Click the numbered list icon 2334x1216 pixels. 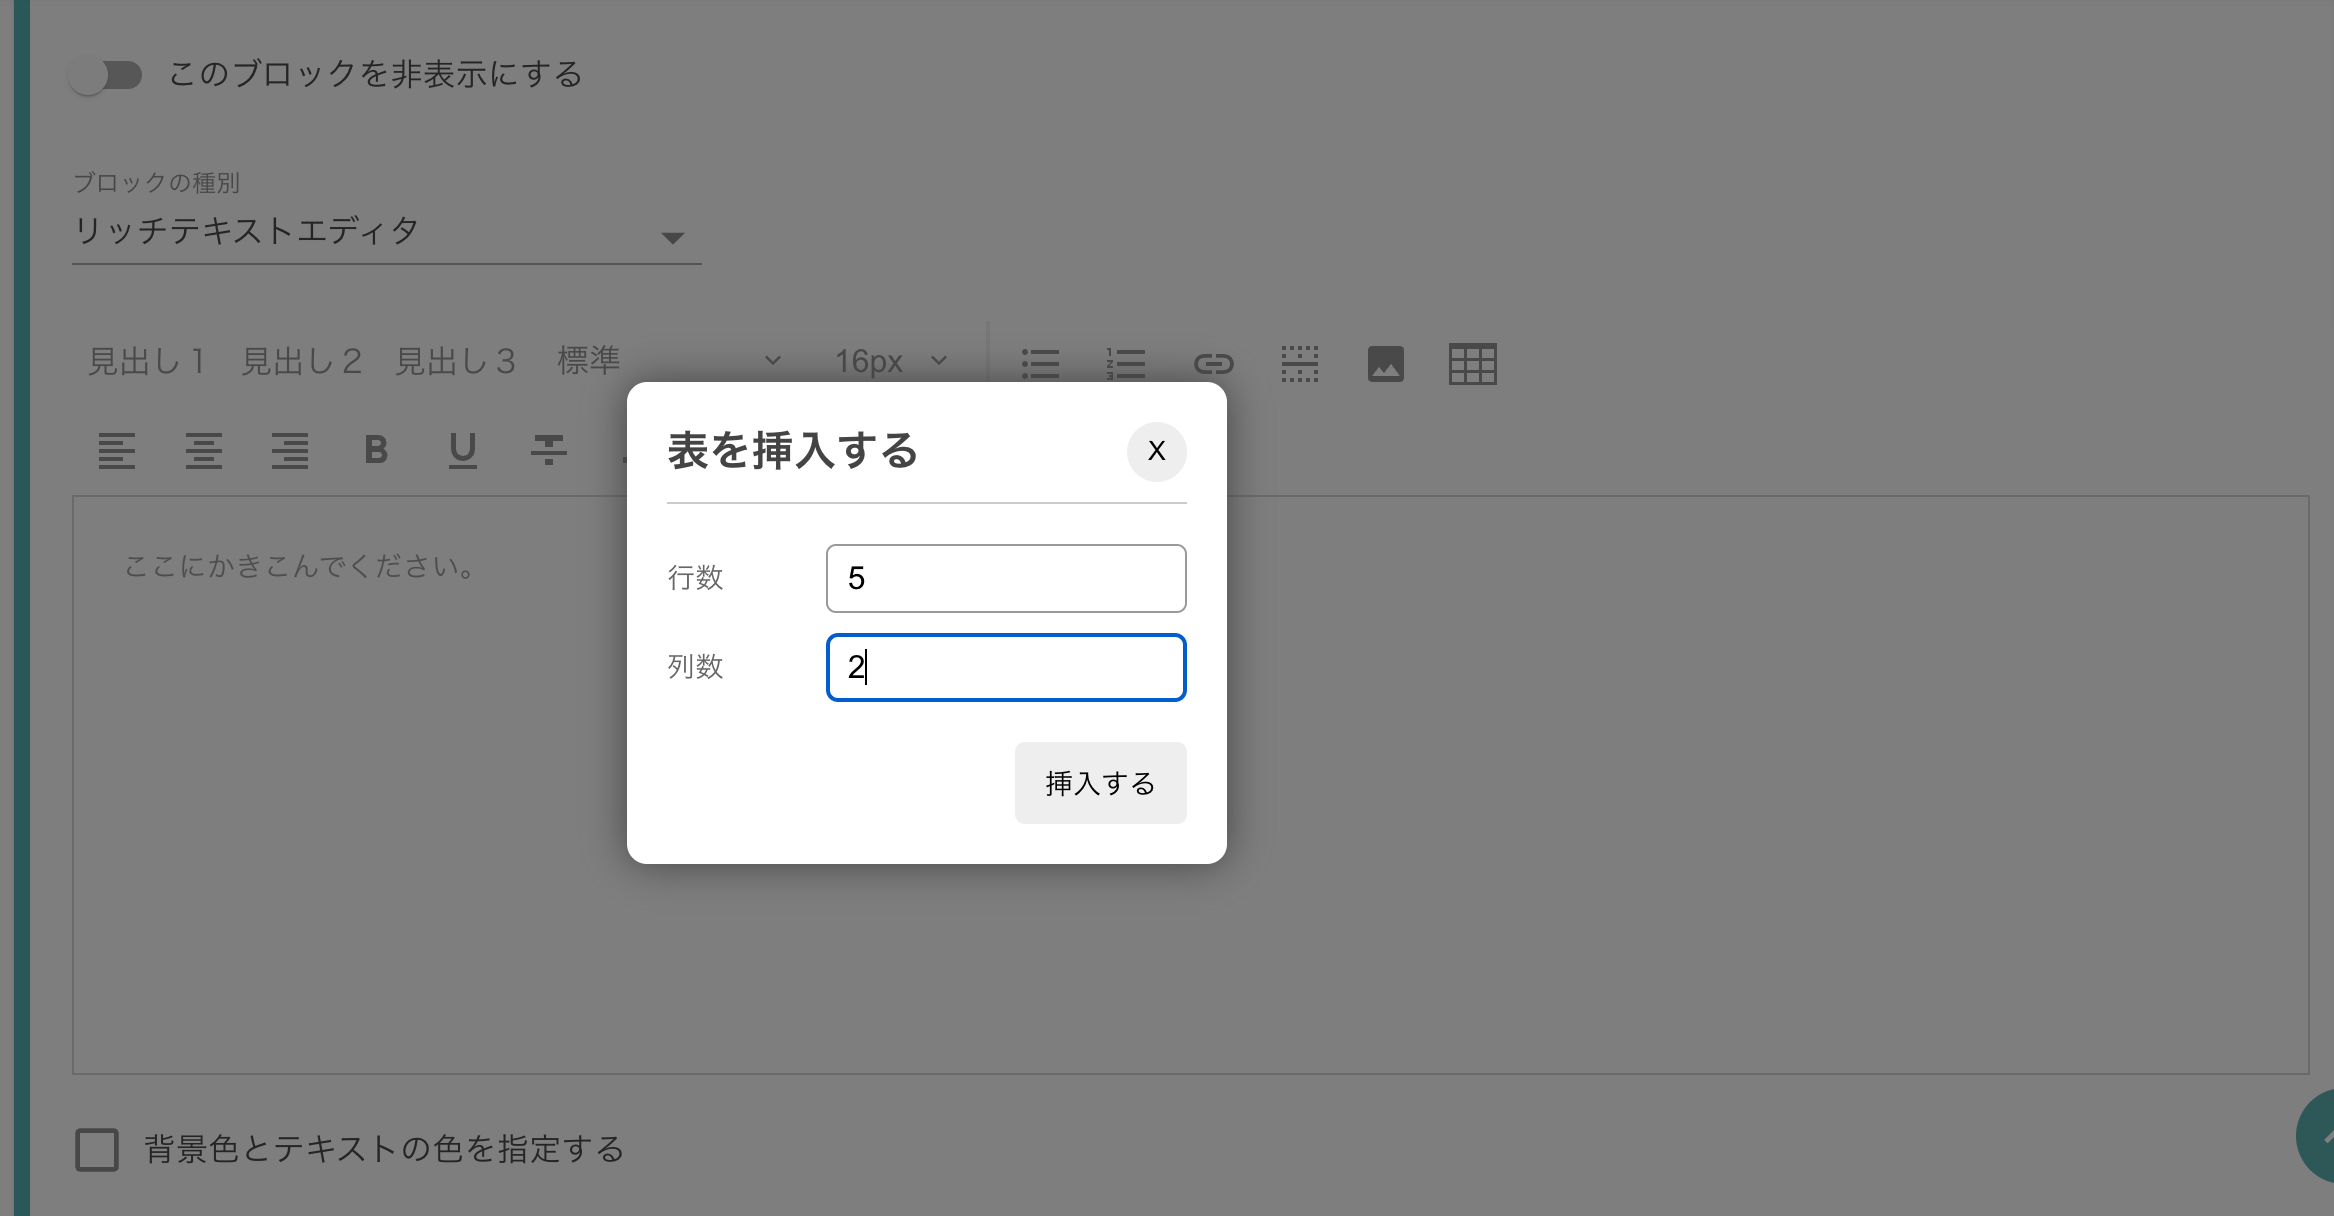coord(1126,363)
